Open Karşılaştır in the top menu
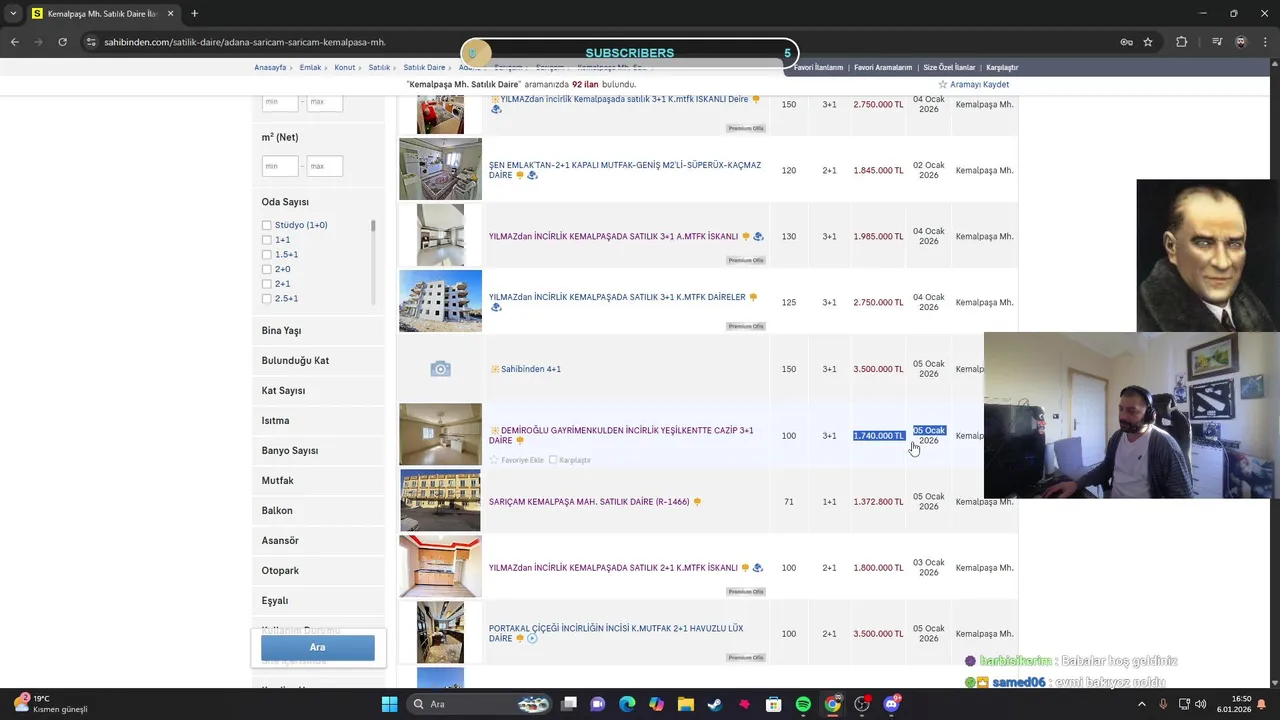 [x=1002, y=68]
